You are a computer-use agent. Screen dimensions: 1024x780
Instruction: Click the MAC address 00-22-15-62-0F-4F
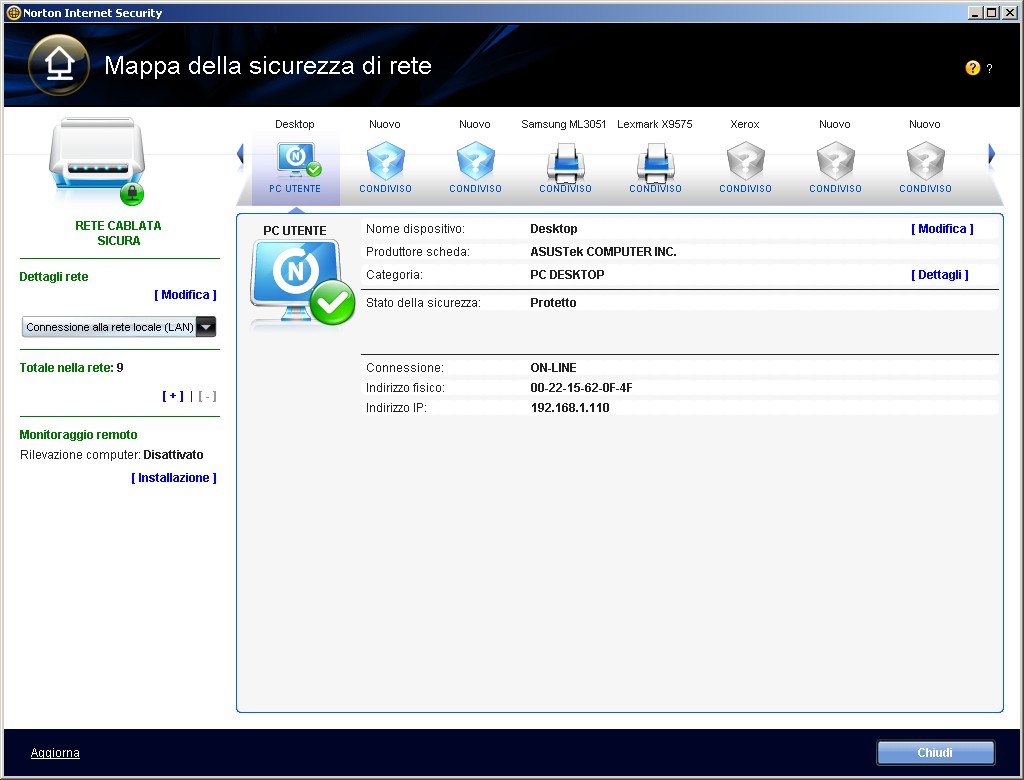pyautogui.click(x=581, y=388)
